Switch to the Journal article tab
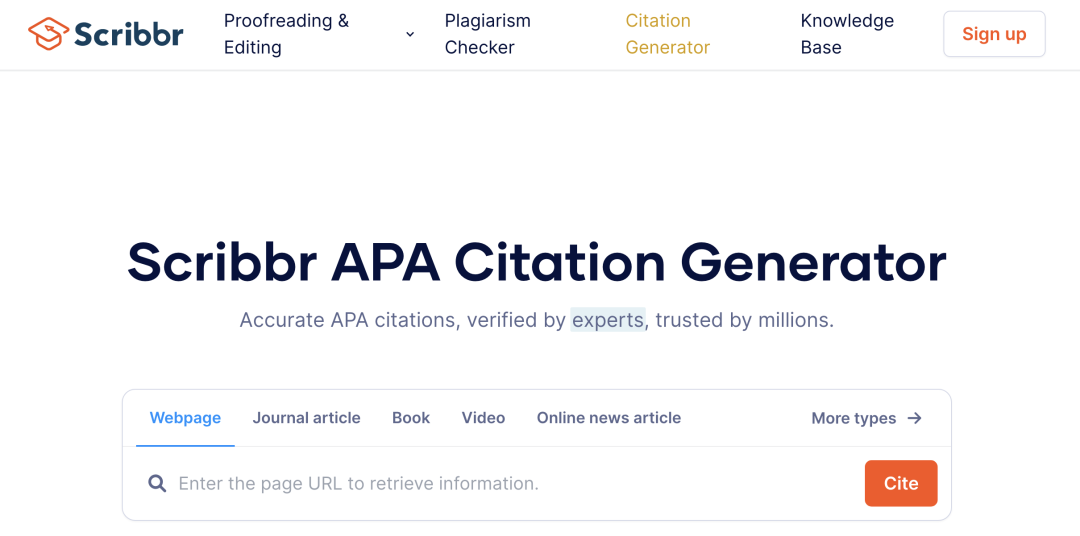This screenshot has height=536, width=1080. coord(307,418)
